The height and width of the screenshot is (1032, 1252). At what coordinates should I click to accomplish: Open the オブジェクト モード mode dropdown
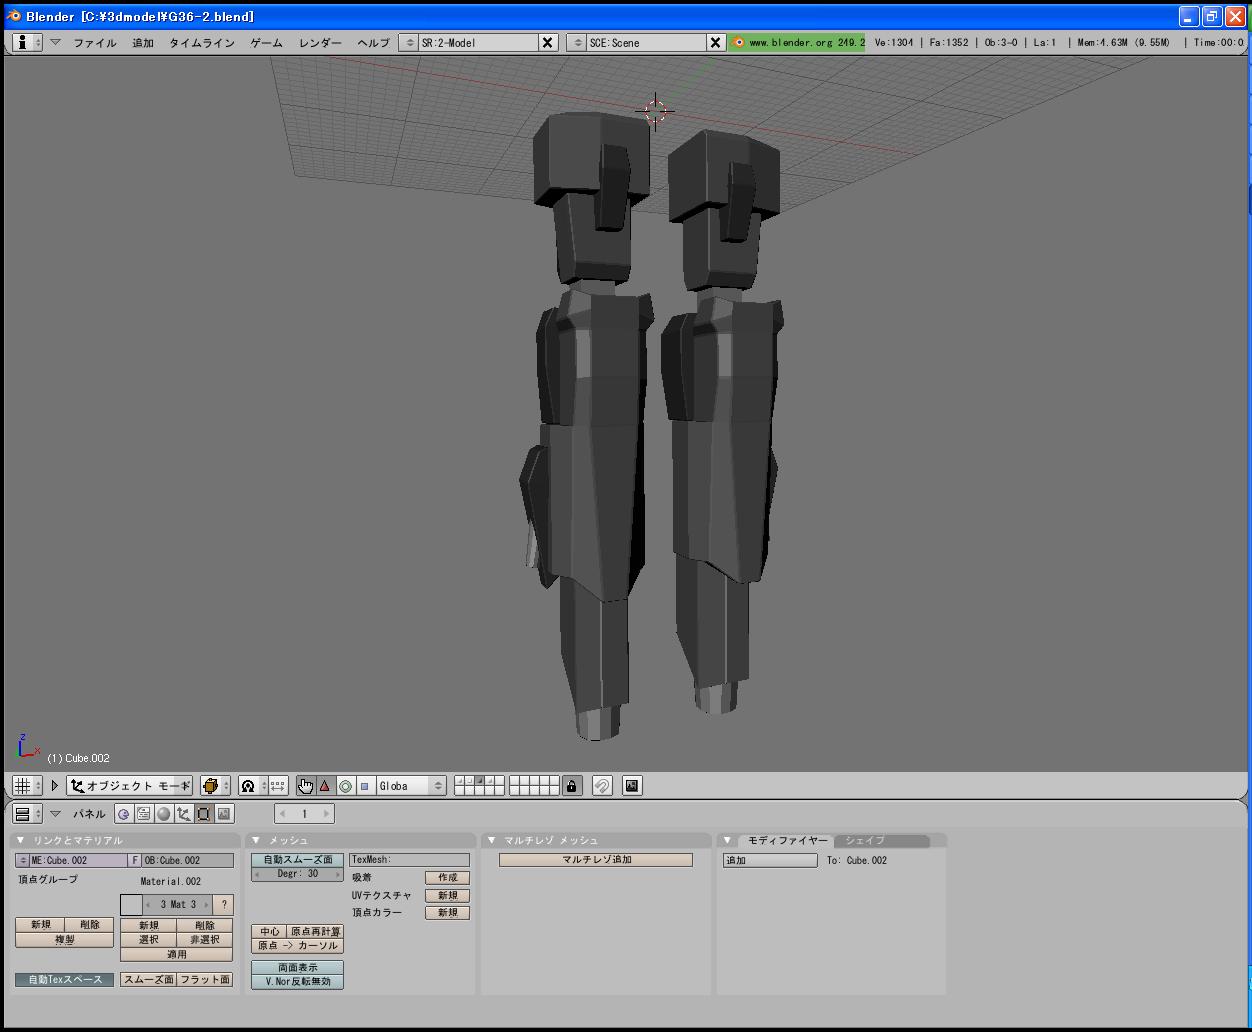[x=130, y=786]
